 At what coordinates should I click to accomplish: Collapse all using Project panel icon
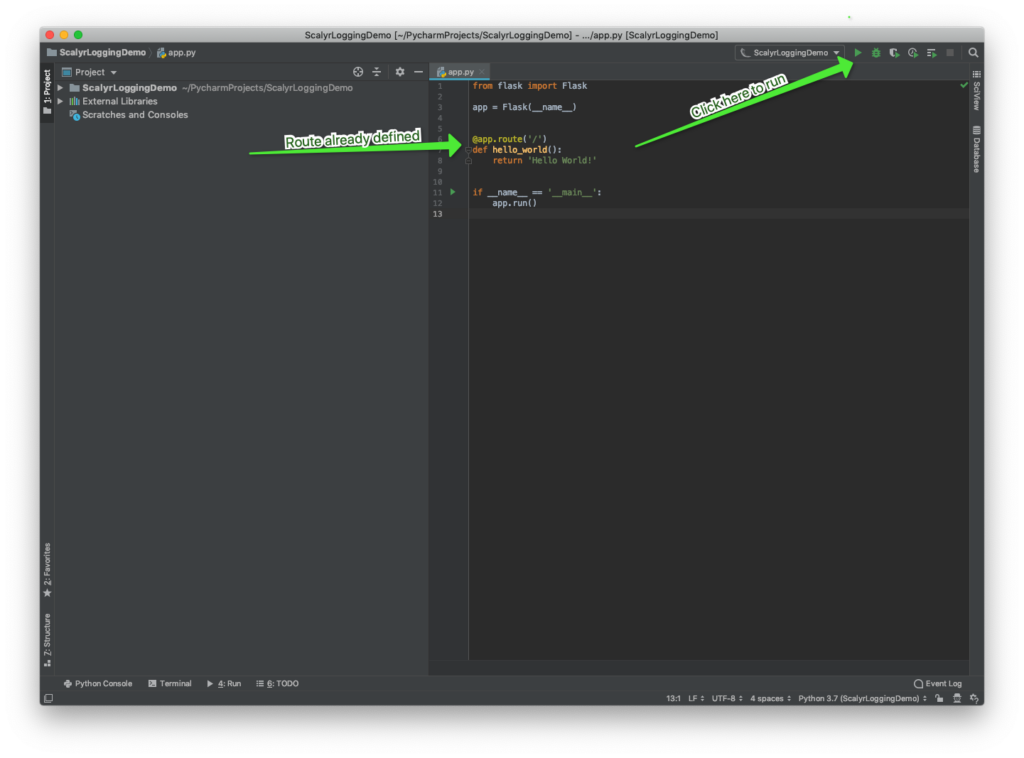tap(377, 72)
